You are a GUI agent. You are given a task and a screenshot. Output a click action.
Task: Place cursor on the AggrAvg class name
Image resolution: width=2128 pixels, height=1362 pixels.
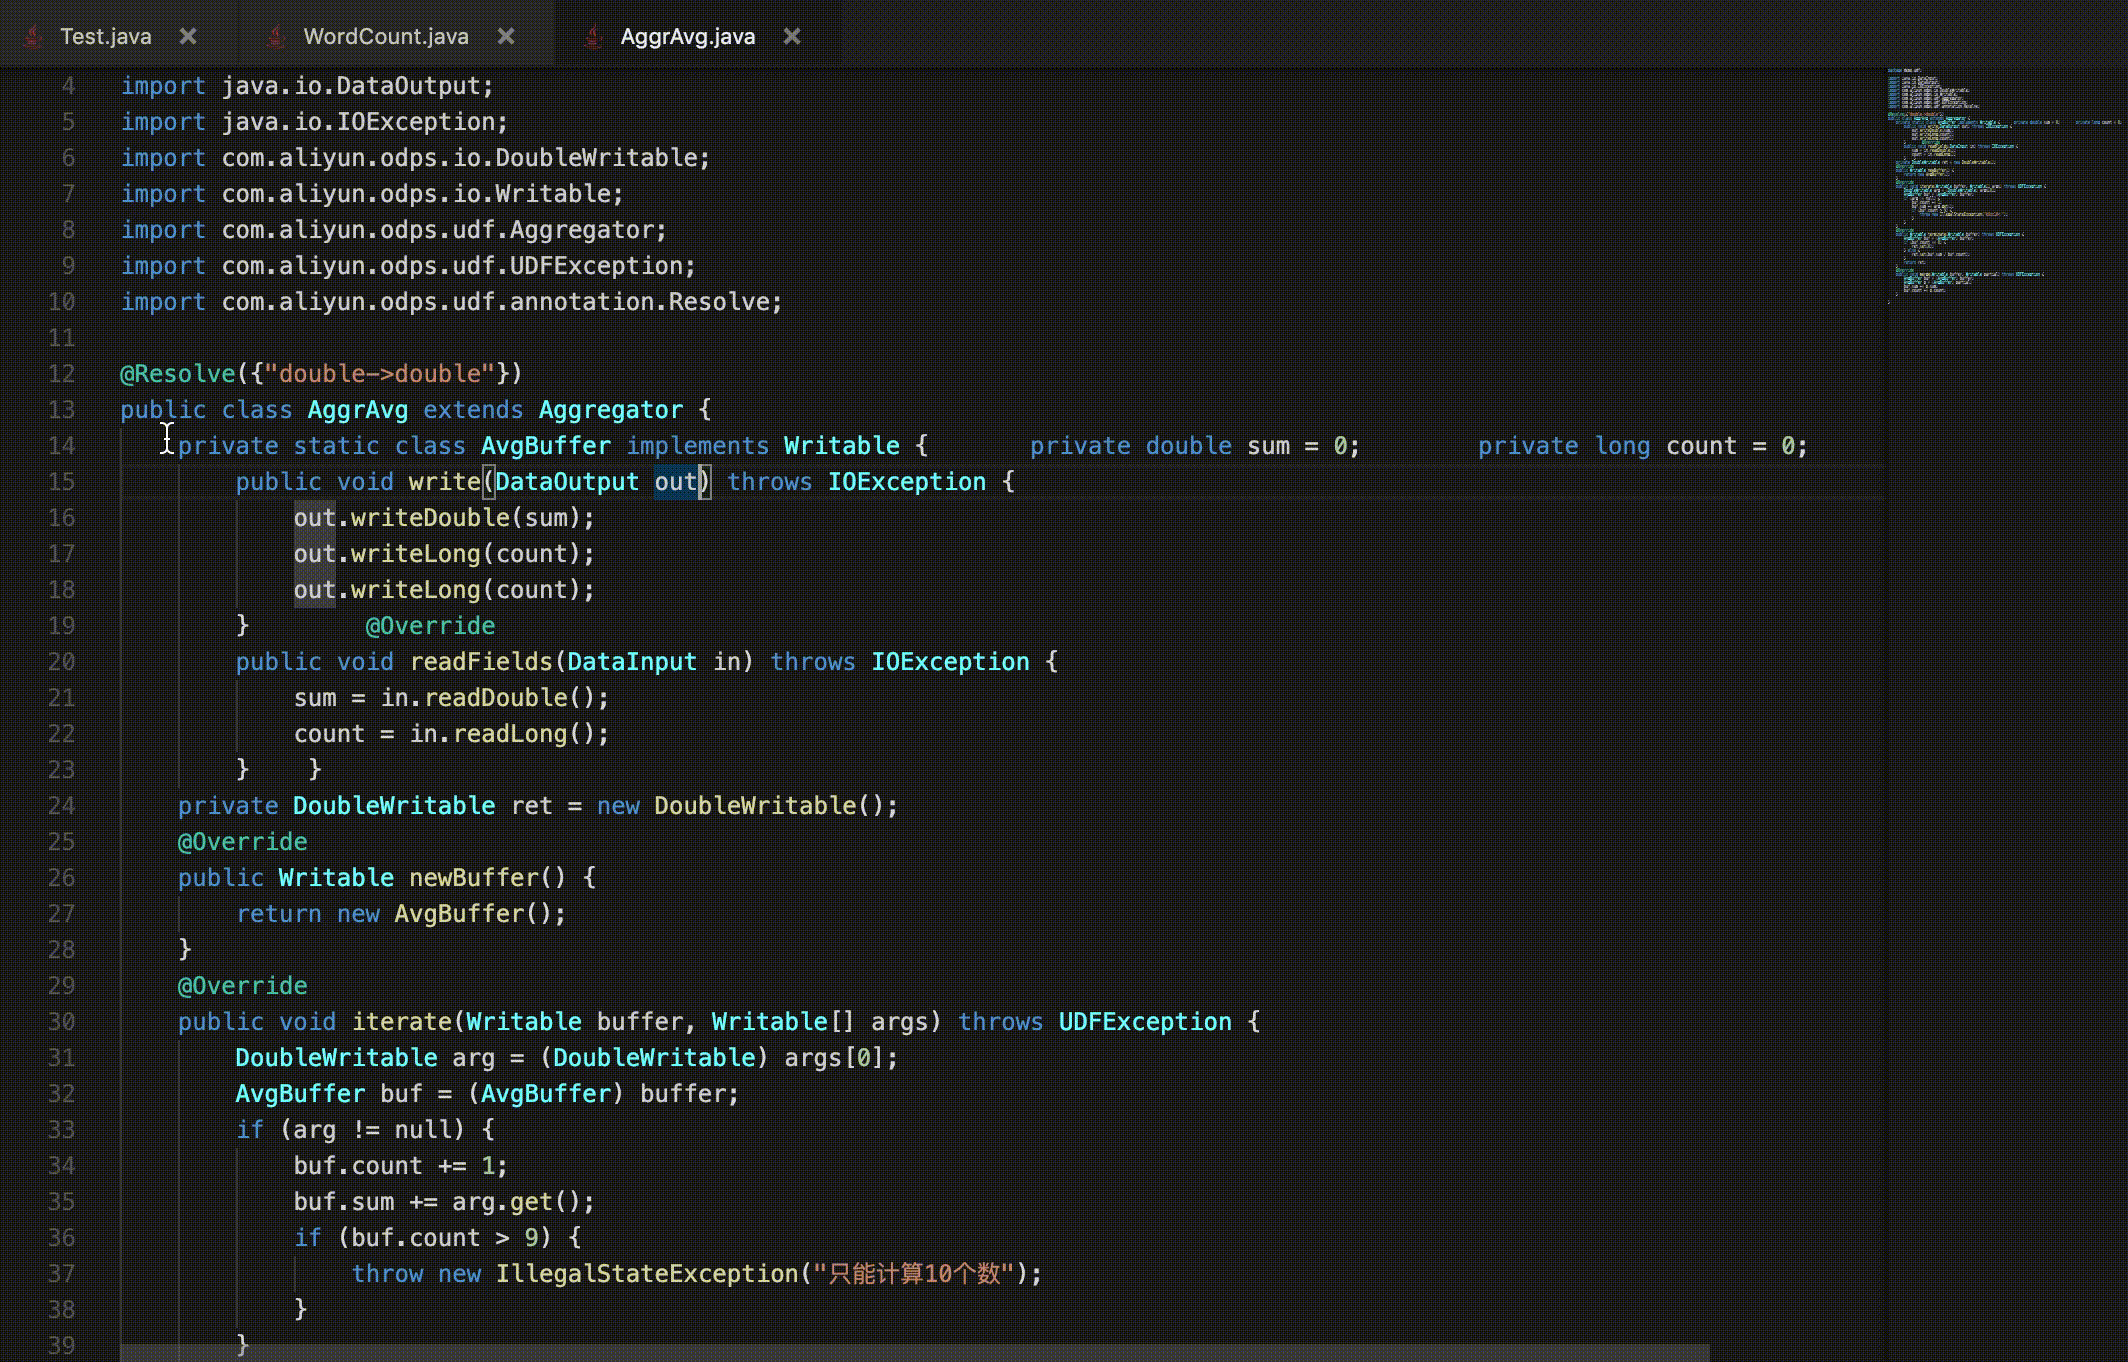point(357,410)
